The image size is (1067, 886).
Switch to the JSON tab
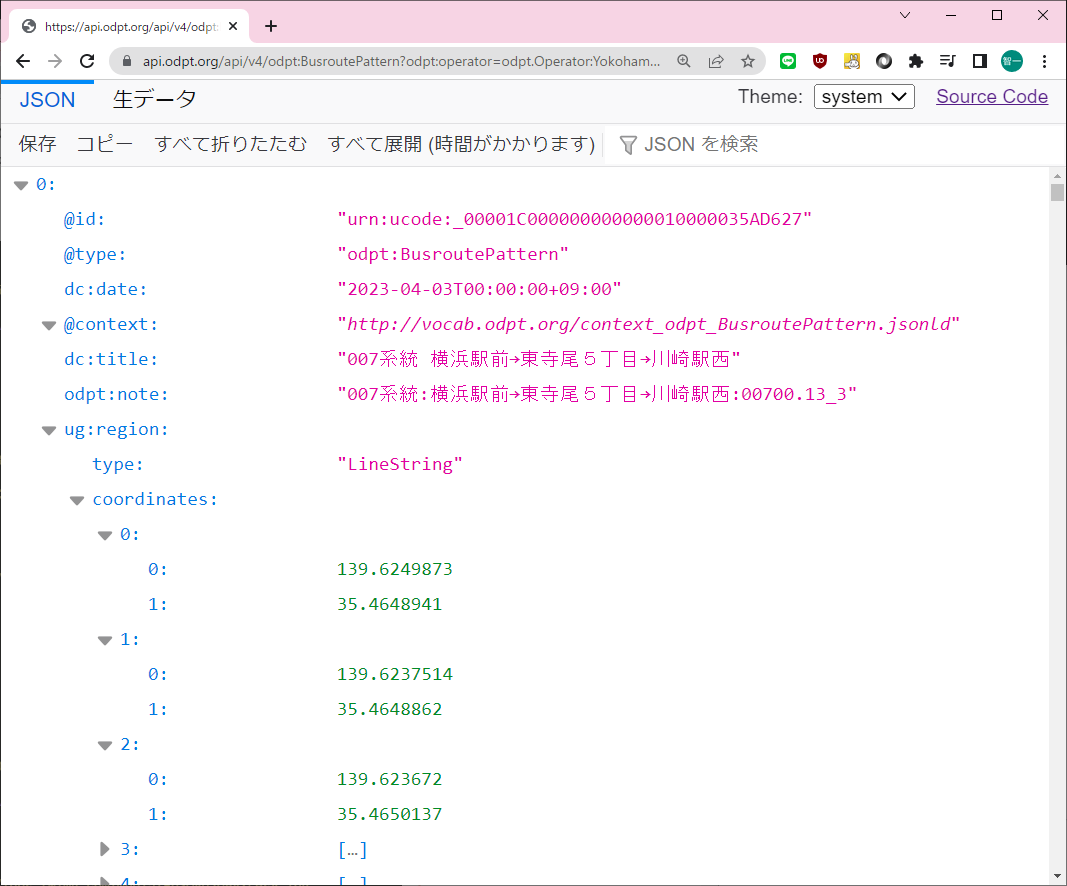coord(47,99)
